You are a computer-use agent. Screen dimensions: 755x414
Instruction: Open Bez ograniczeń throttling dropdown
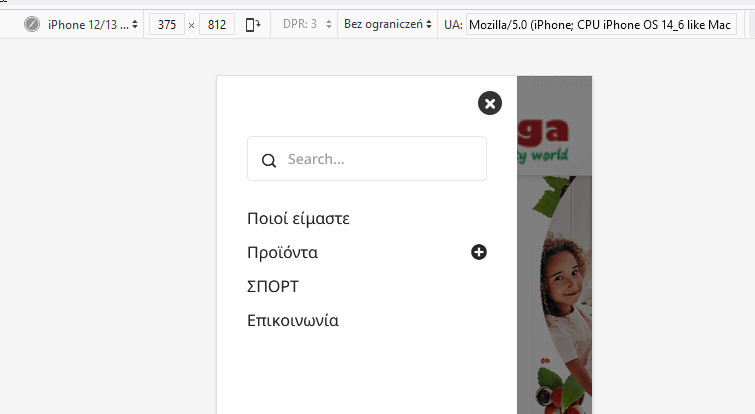(387, 24)
